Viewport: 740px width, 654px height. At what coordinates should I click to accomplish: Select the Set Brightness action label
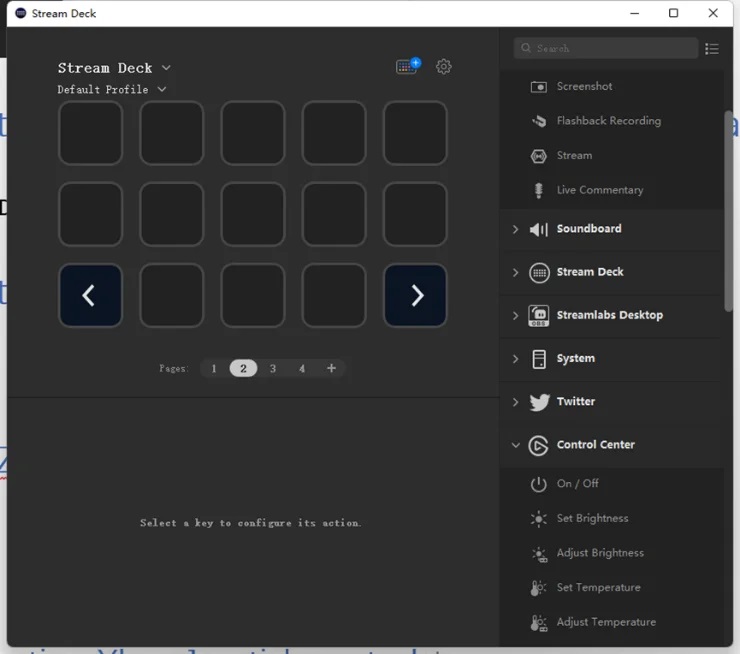click(592, 519)
